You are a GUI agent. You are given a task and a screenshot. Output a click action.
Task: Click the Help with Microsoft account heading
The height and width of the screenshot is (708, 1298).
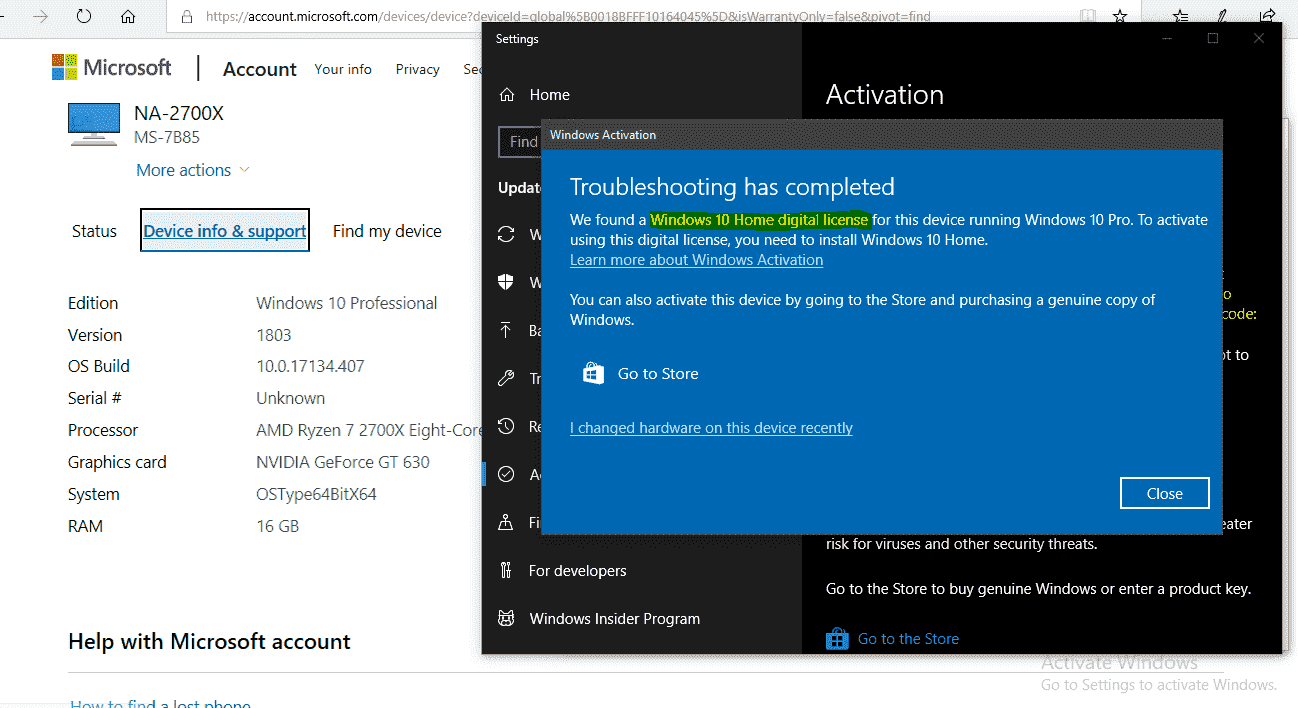[209, 641]
